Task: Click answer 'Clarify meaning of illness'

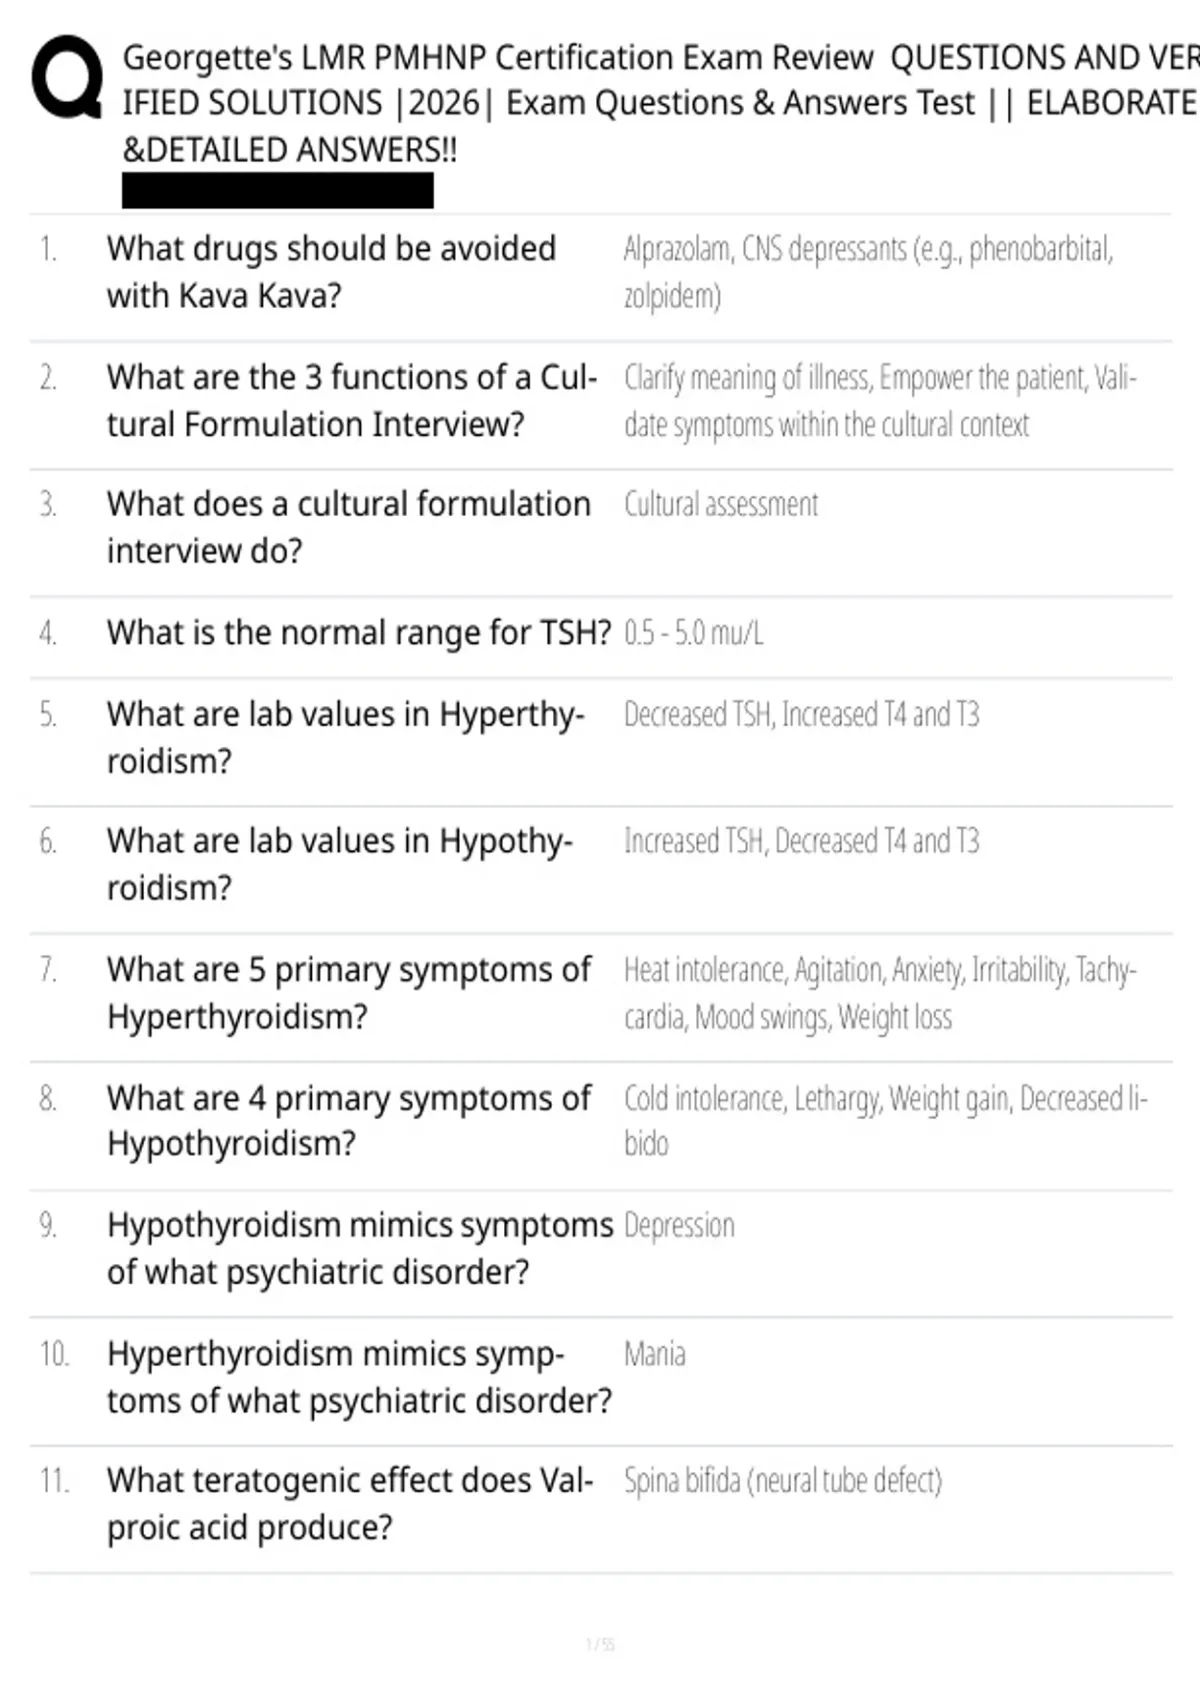Action: coord(880,401)
